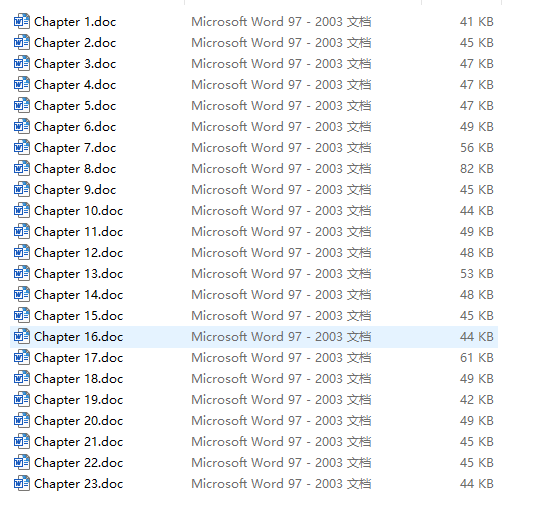Select the Chapter 7.doc filename
This screenshot has height=521, width=546.
75,148
